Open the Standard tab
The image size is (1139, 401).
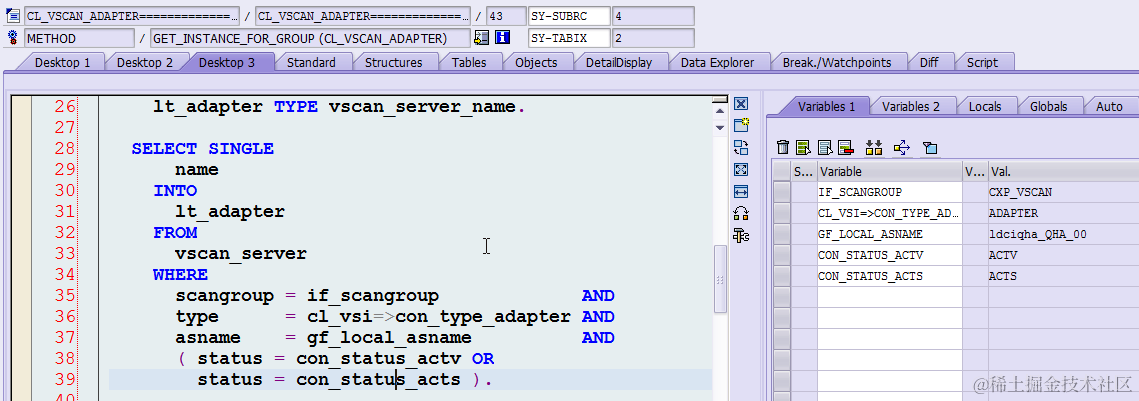(311, 62)
